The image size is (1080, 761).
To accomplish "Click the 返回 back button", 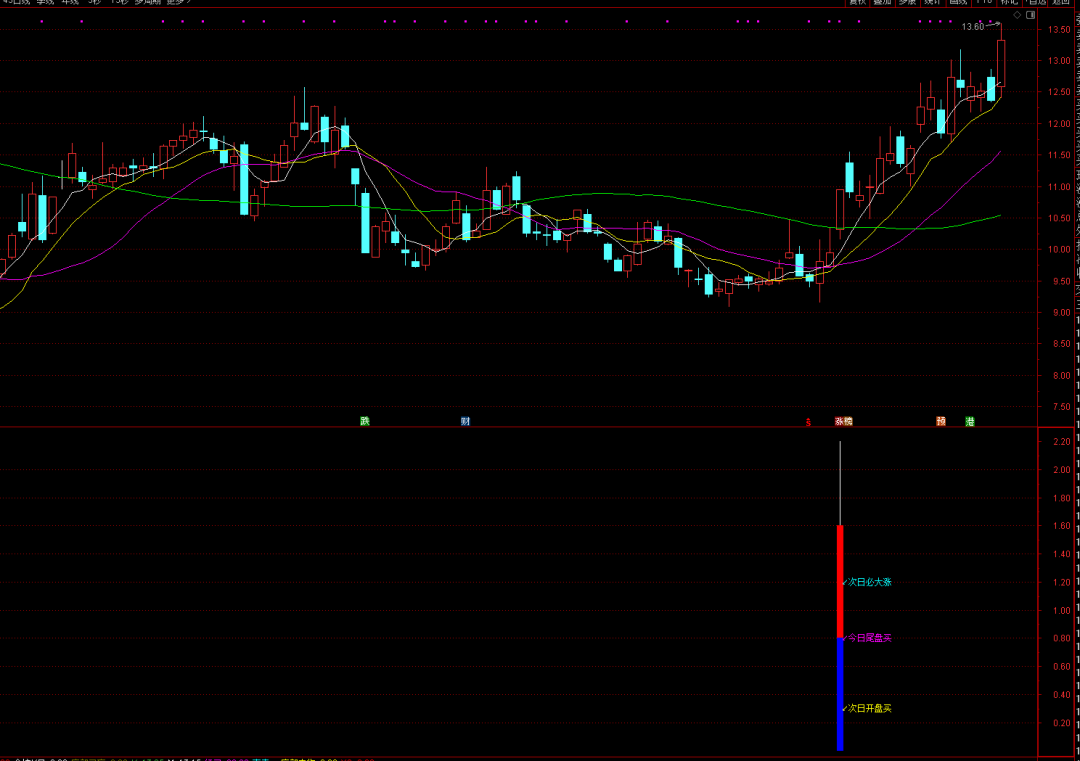I will pyautogui.click(x=1060, y=2).
